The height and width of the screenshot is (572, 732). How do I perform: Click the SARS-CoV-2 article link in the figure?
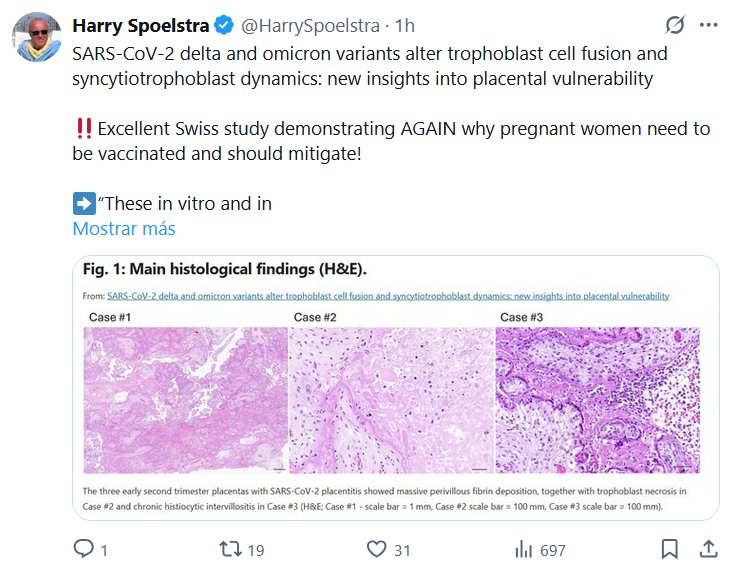coord(387,296)
